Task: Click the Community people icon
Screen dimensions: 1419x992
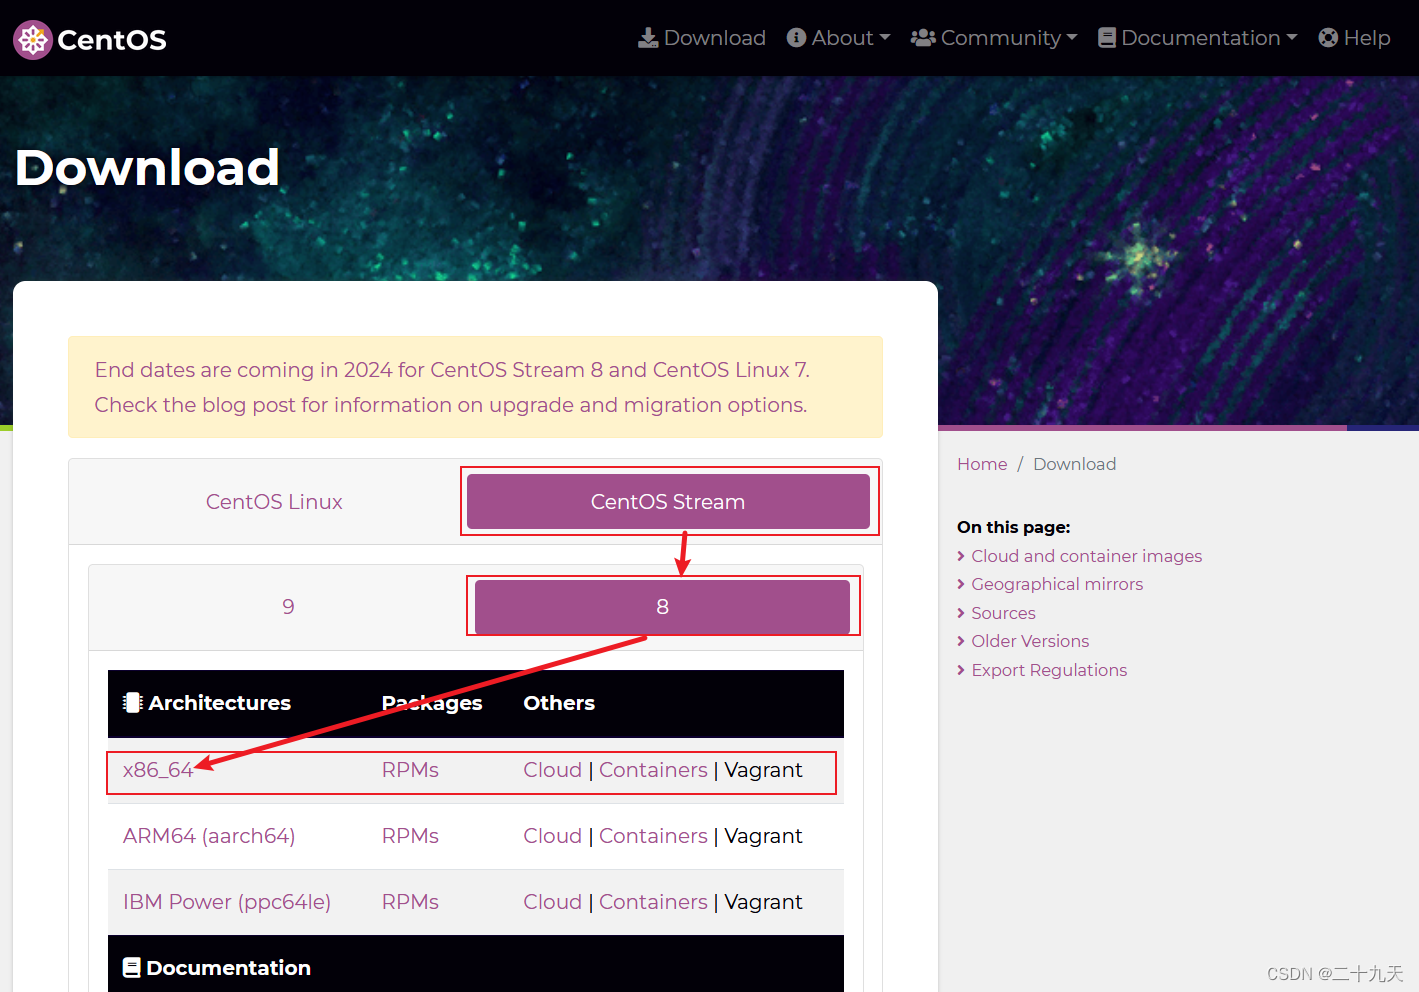Action: point(923,38)
